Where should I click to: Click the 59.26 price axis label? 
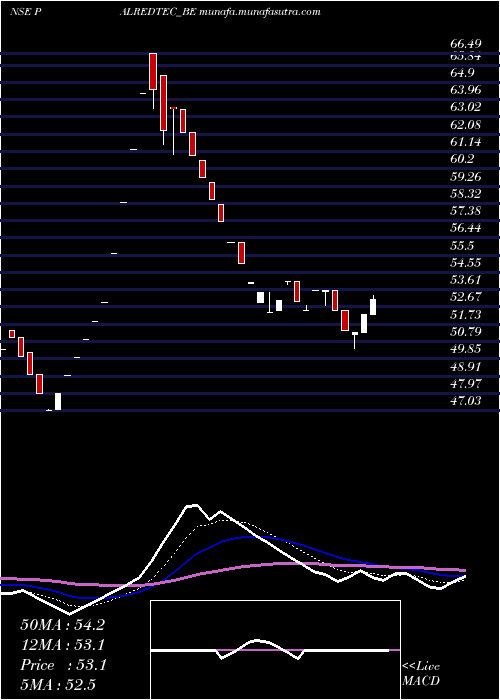(x=466, y=176)
